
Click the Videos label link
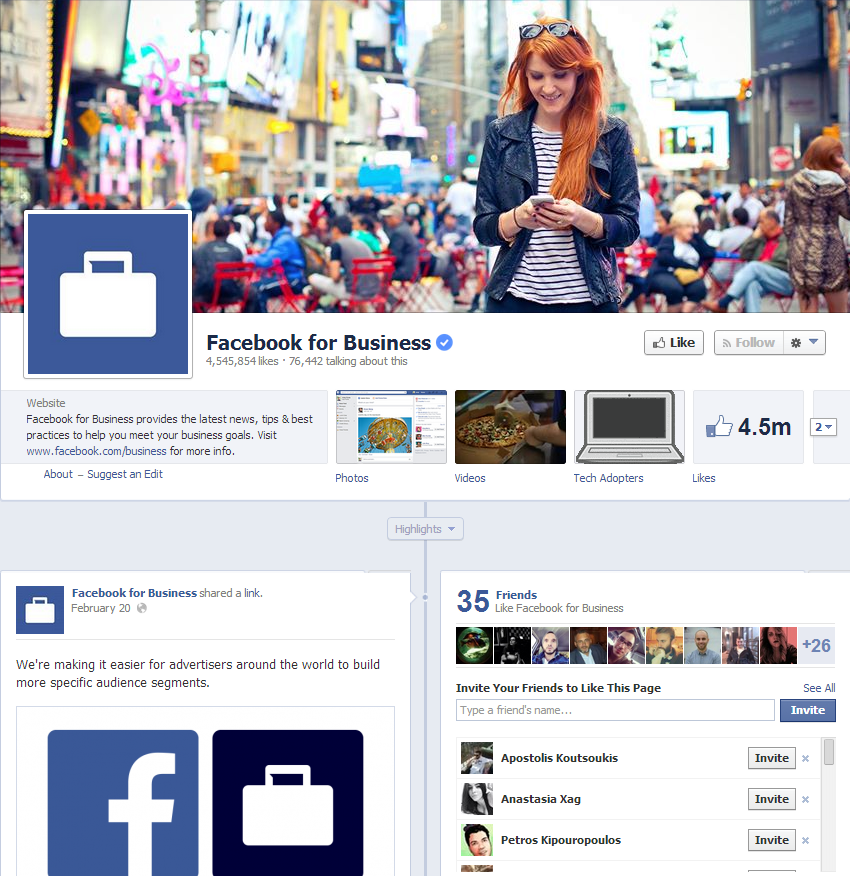click(x=469, y=478)
